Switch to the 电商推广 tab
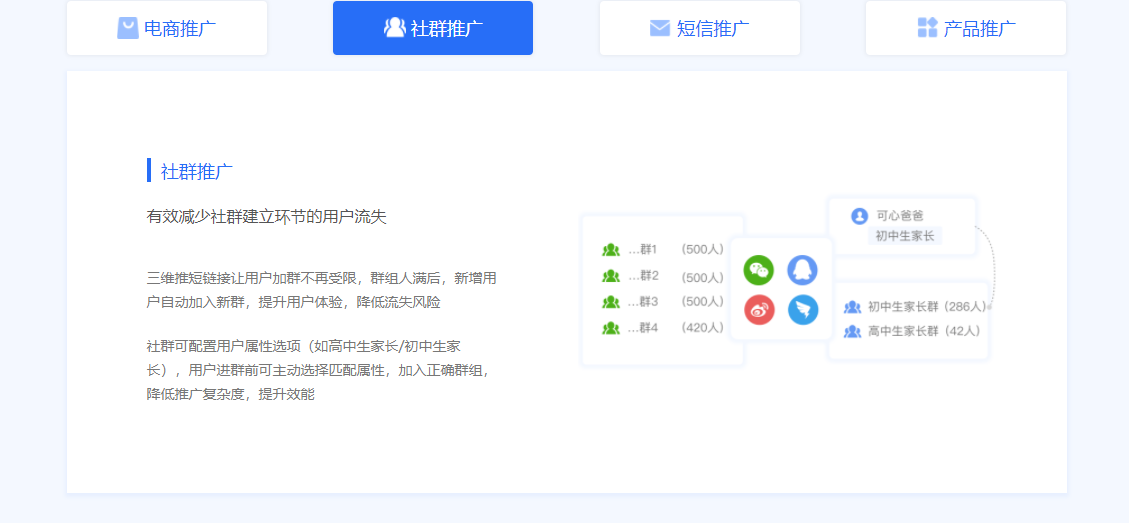 point(167,28)
